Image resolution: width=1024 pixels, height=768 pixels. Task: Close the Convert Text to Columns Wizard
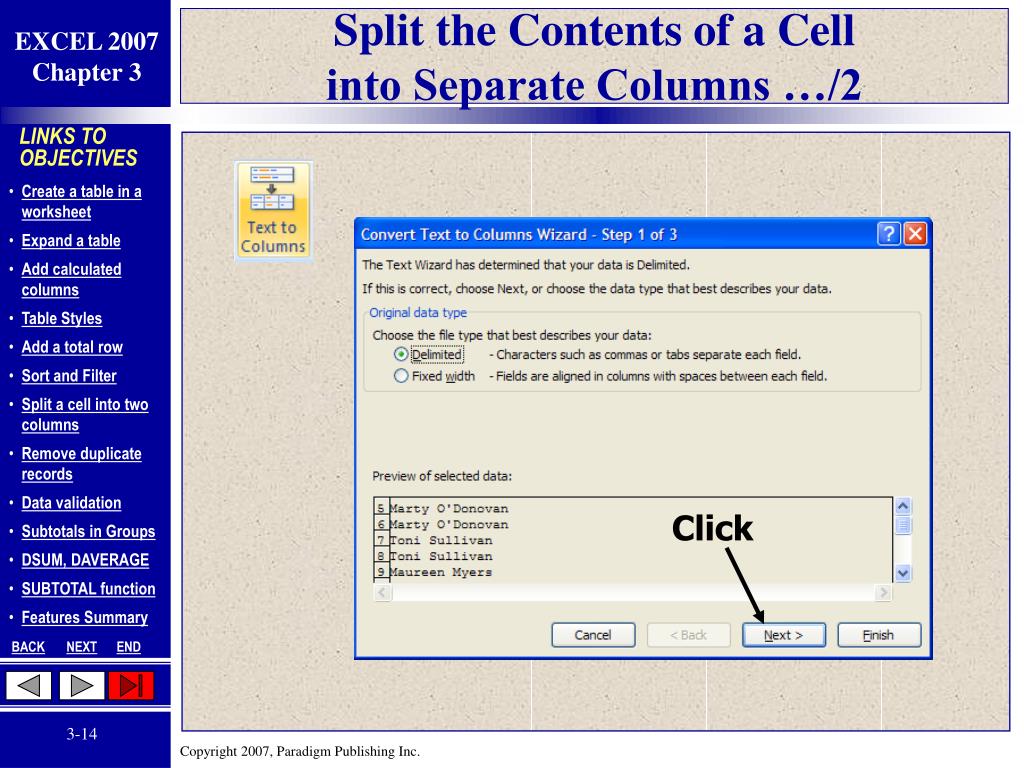(915, 234)
